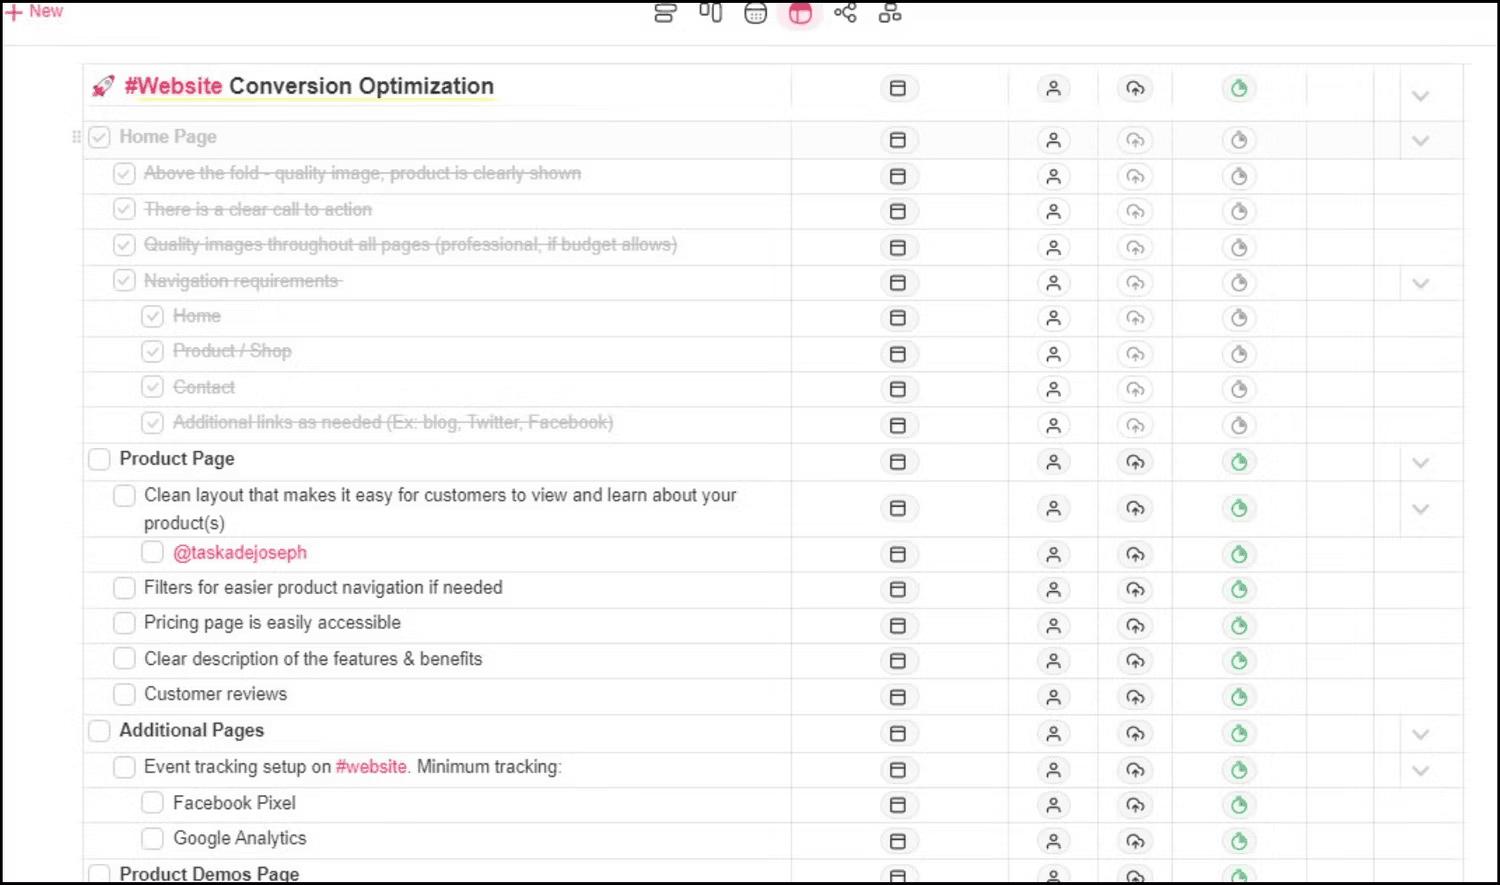Uncheck 'There is a clear call-to-action'
The width and height of the screenshot is (1500, 885).
pos(124,209)
